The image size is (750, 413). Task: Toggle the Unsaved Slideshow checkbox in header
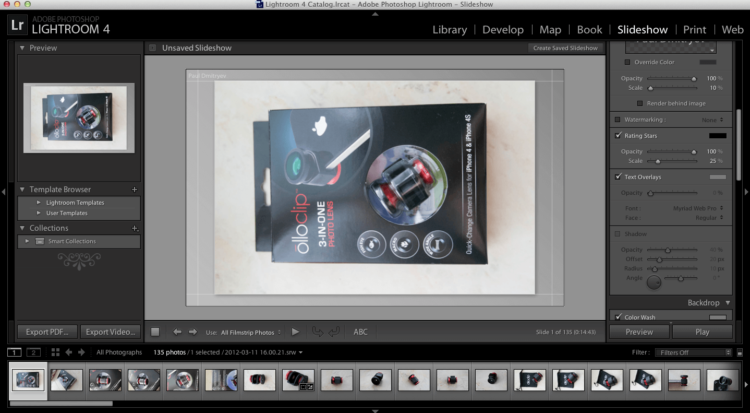(x=152, y=48)
